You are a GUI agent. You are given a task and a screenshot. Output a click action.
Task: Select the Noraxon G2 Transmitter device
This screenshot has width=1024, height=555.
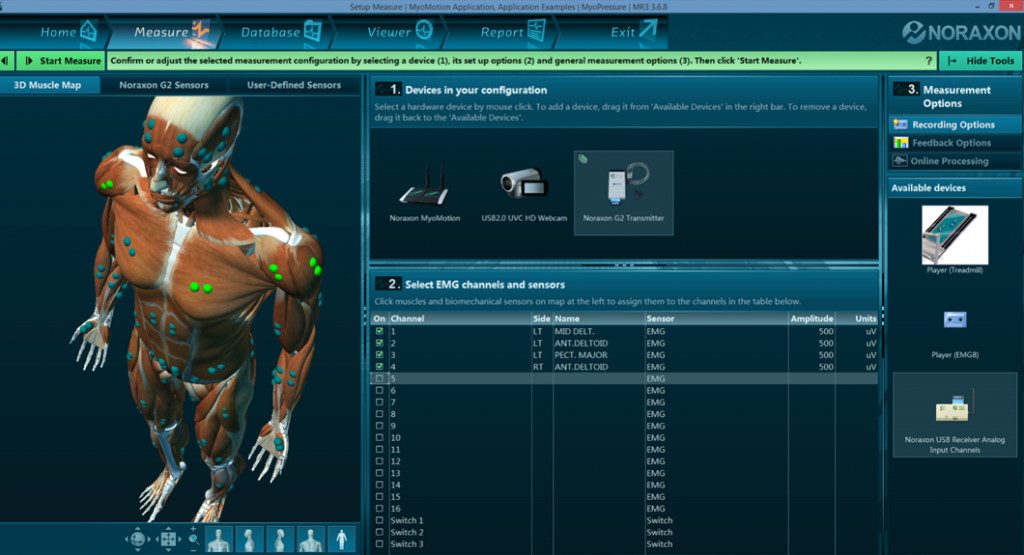pyautogui.click(x=624, y=193)
